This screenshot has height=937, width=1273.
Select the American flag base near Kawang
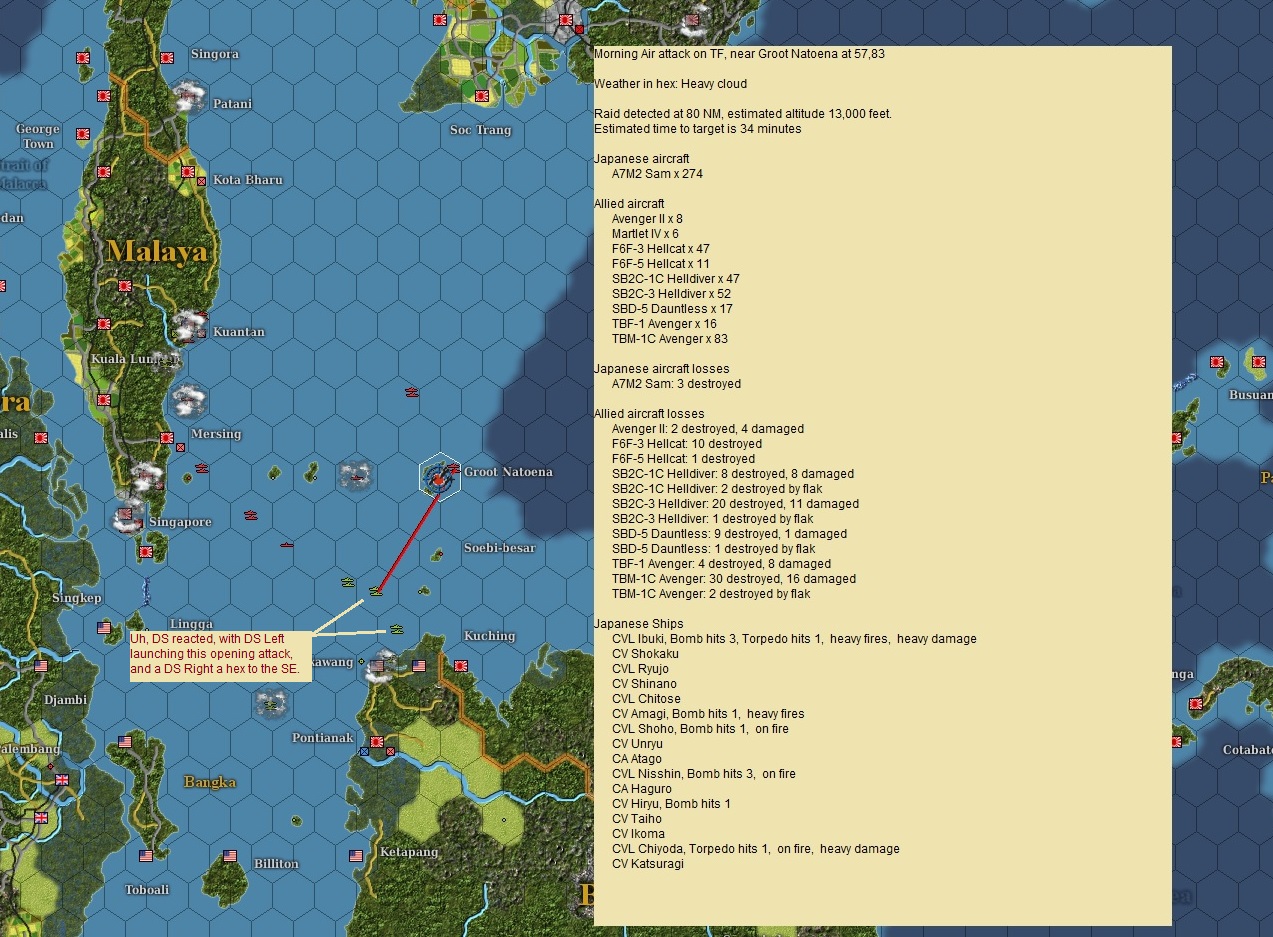pyautogui.click(x=377, y=665)
